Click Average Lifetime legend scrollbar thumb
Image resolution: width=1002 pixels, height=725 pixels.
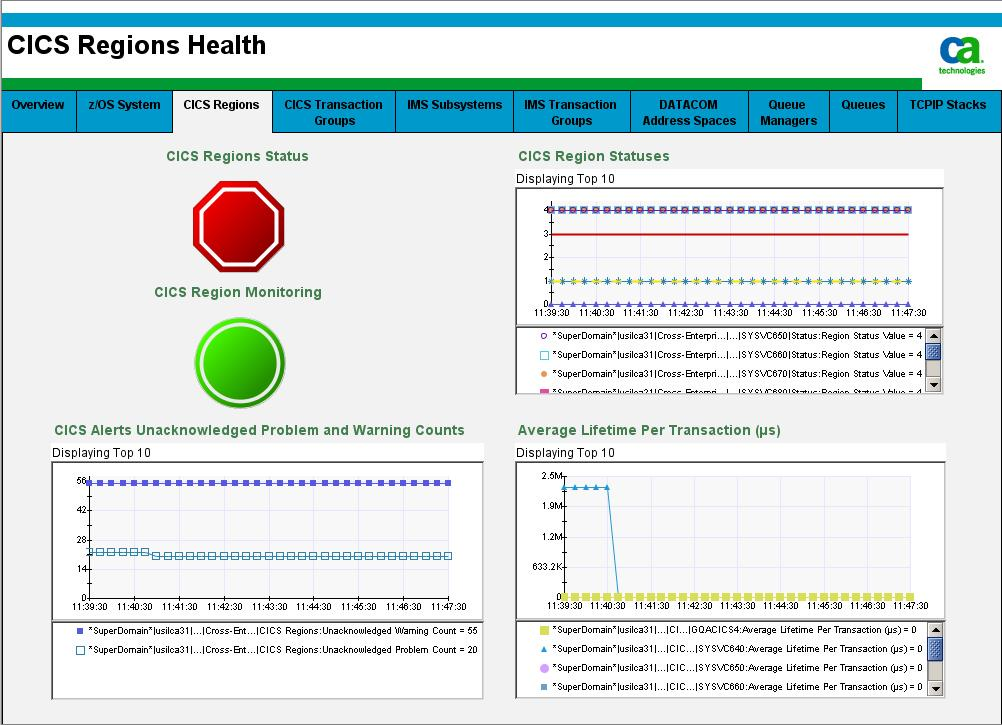tap(935, 649)
